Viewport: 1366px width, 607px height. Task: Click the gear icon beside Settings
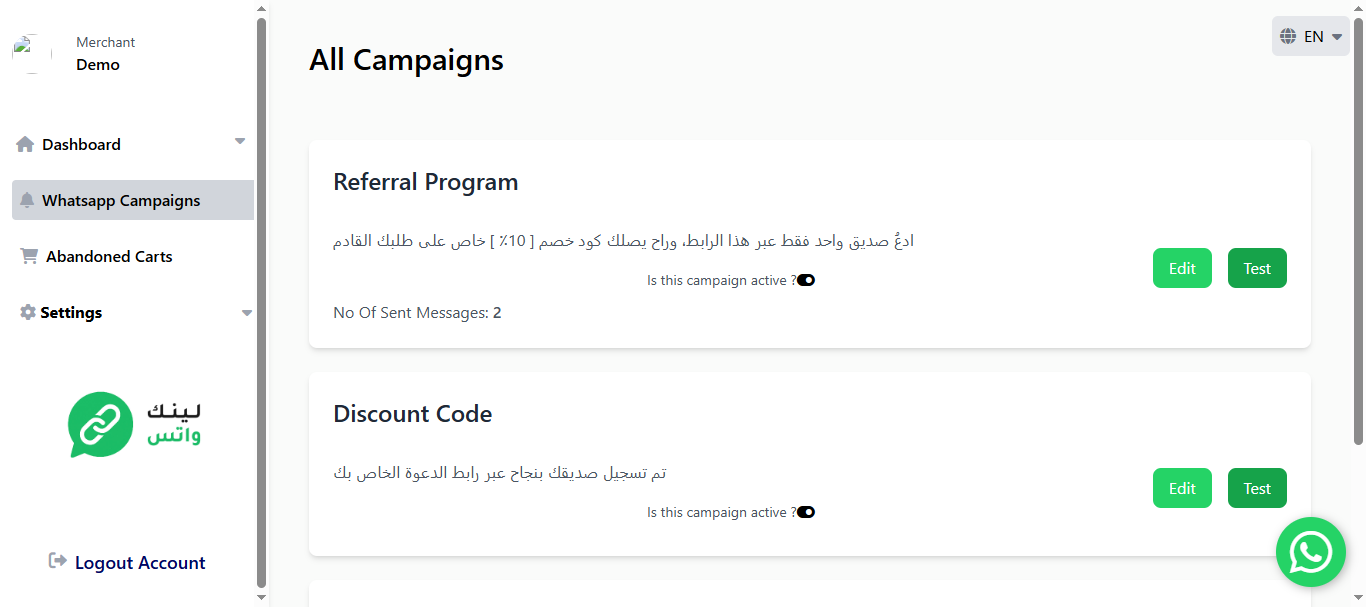point(27,312)
